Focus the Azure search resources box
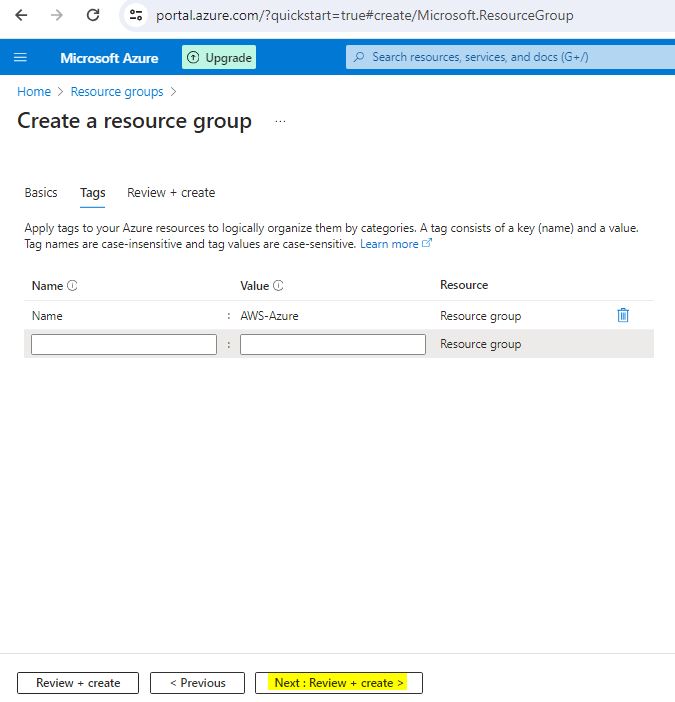Screen dimensions: 675x702 510,57
